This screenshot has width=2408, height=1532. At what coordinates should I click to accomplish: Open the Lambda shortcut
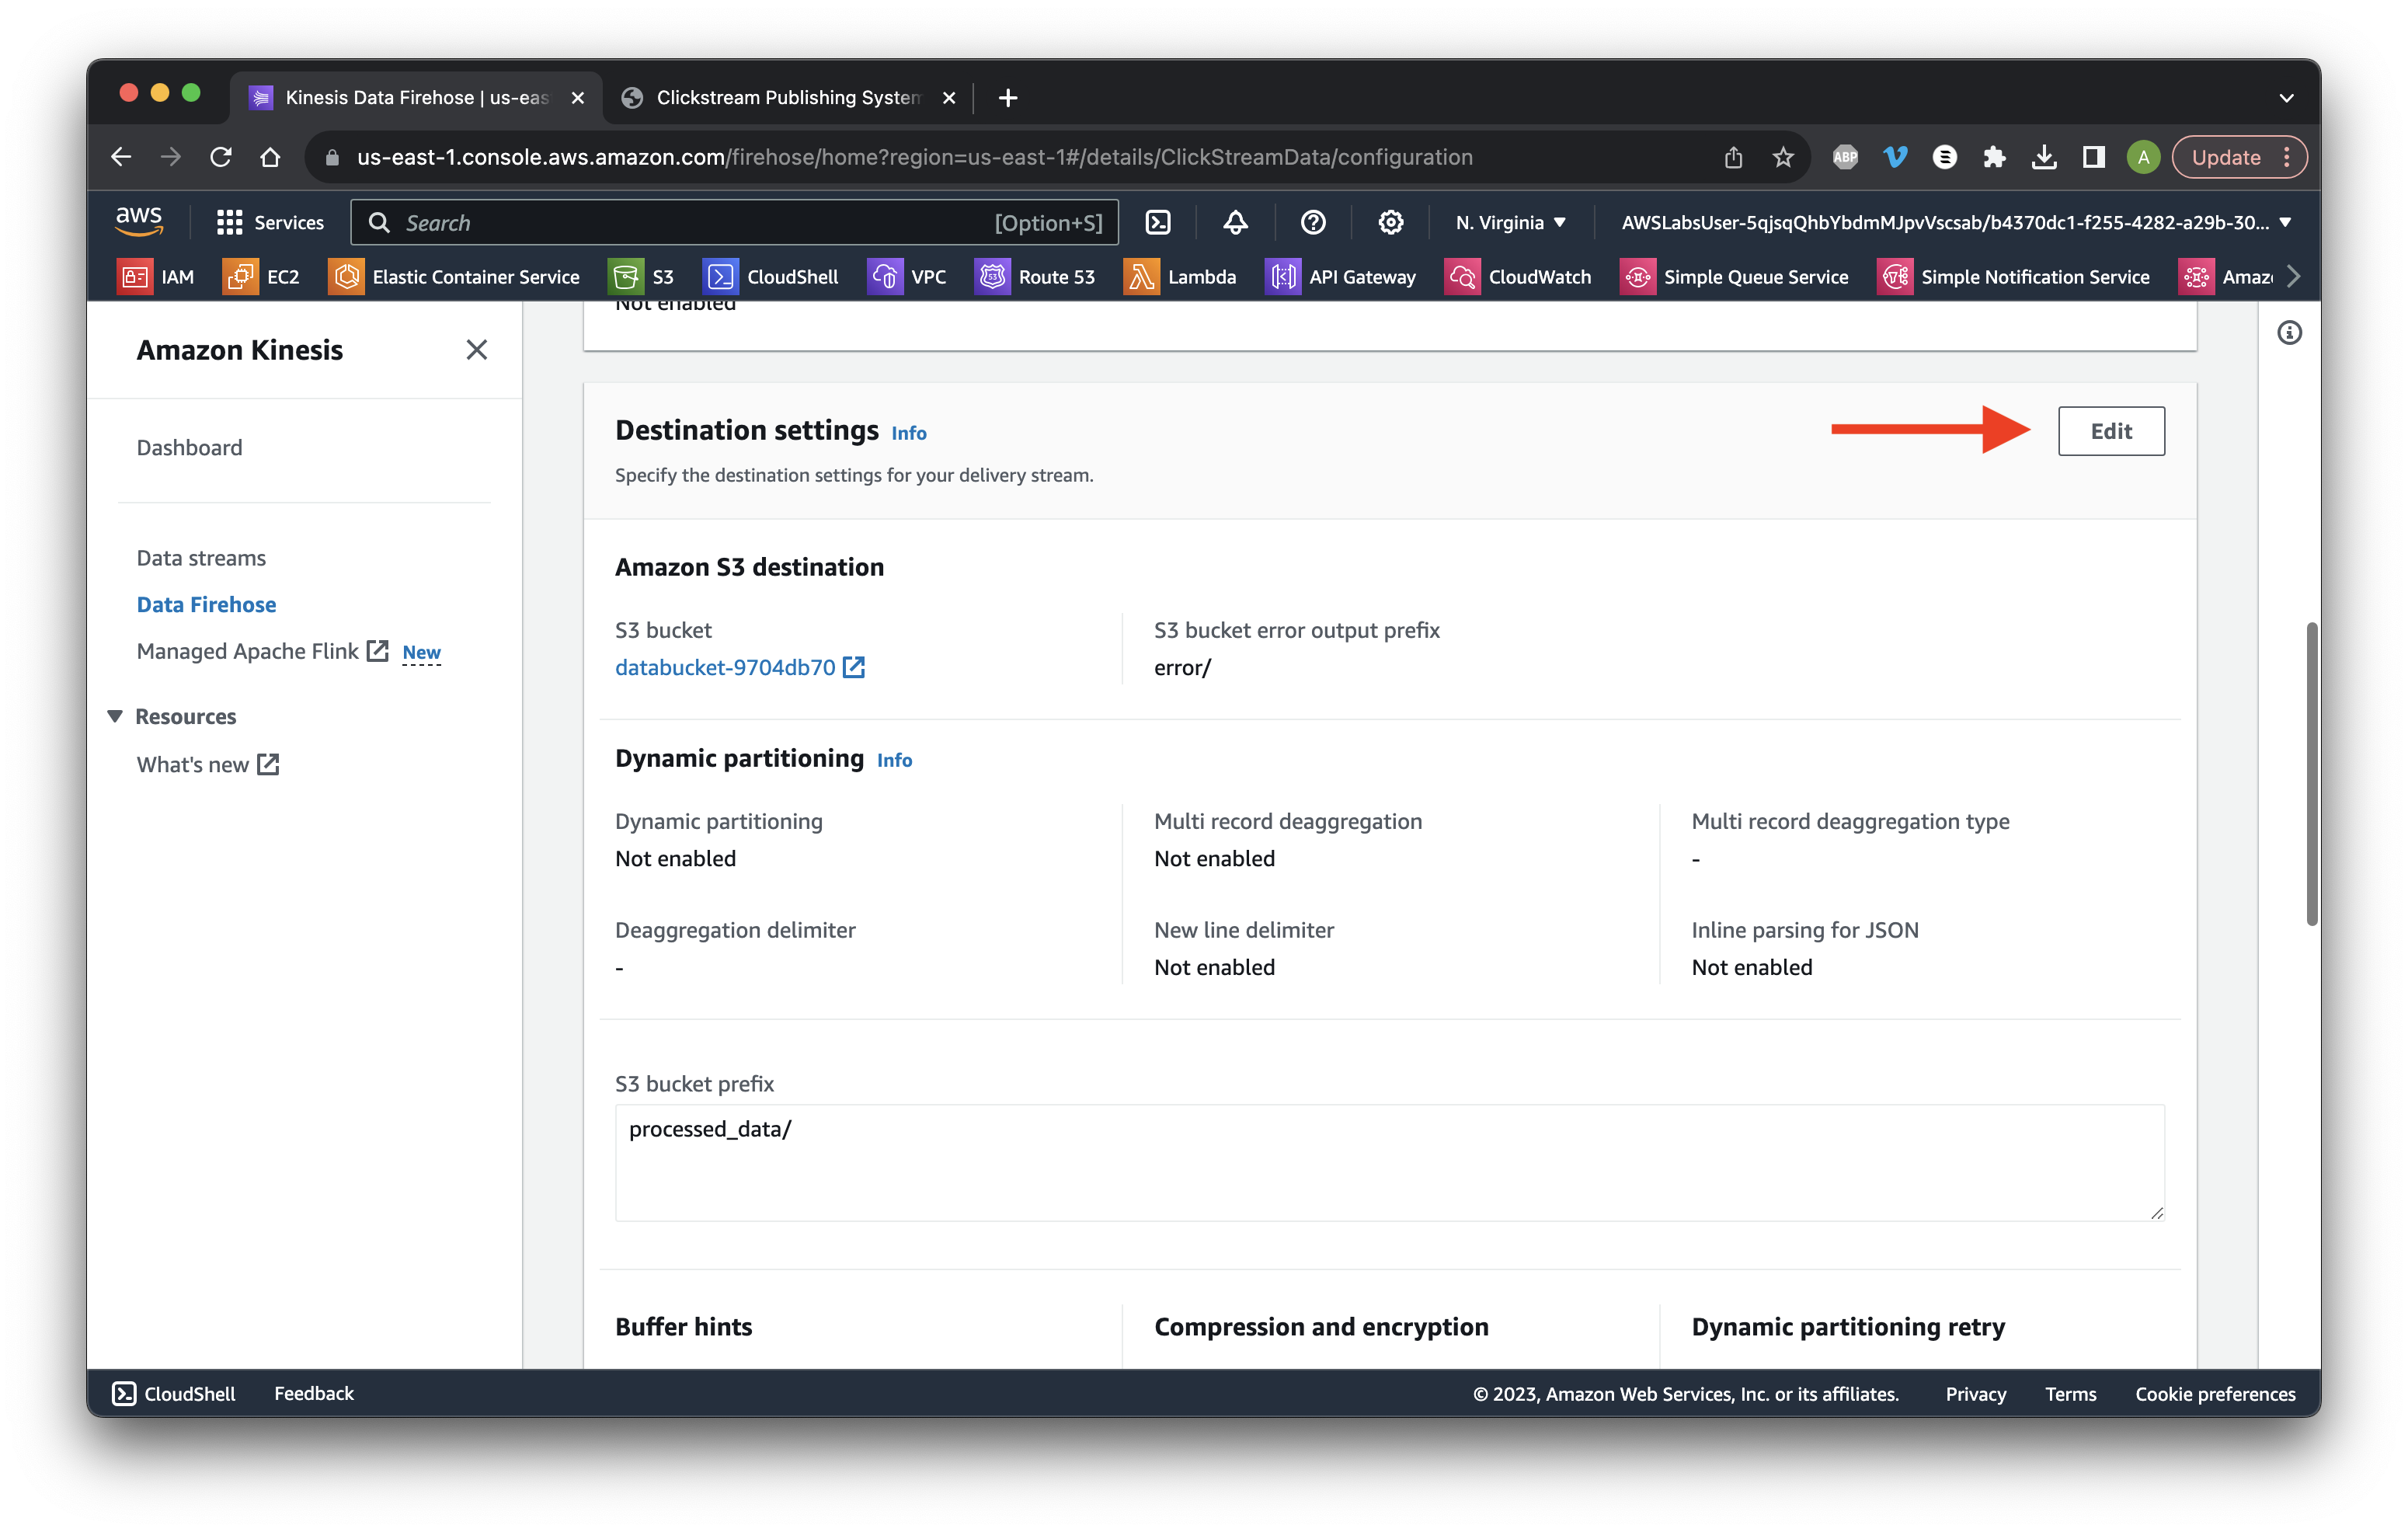coord(1180,277)
